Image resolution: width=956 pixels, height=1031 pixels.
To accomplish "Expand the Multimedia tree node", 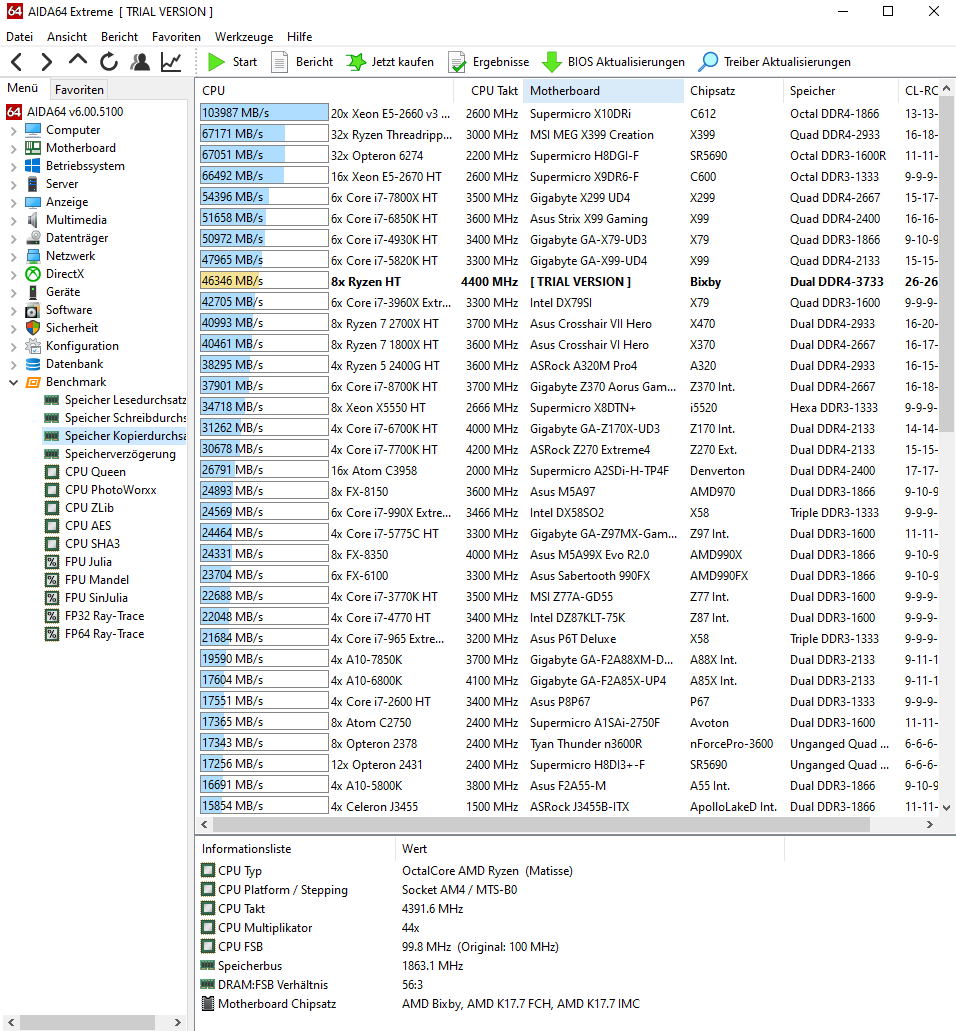I will pos(13,220).
